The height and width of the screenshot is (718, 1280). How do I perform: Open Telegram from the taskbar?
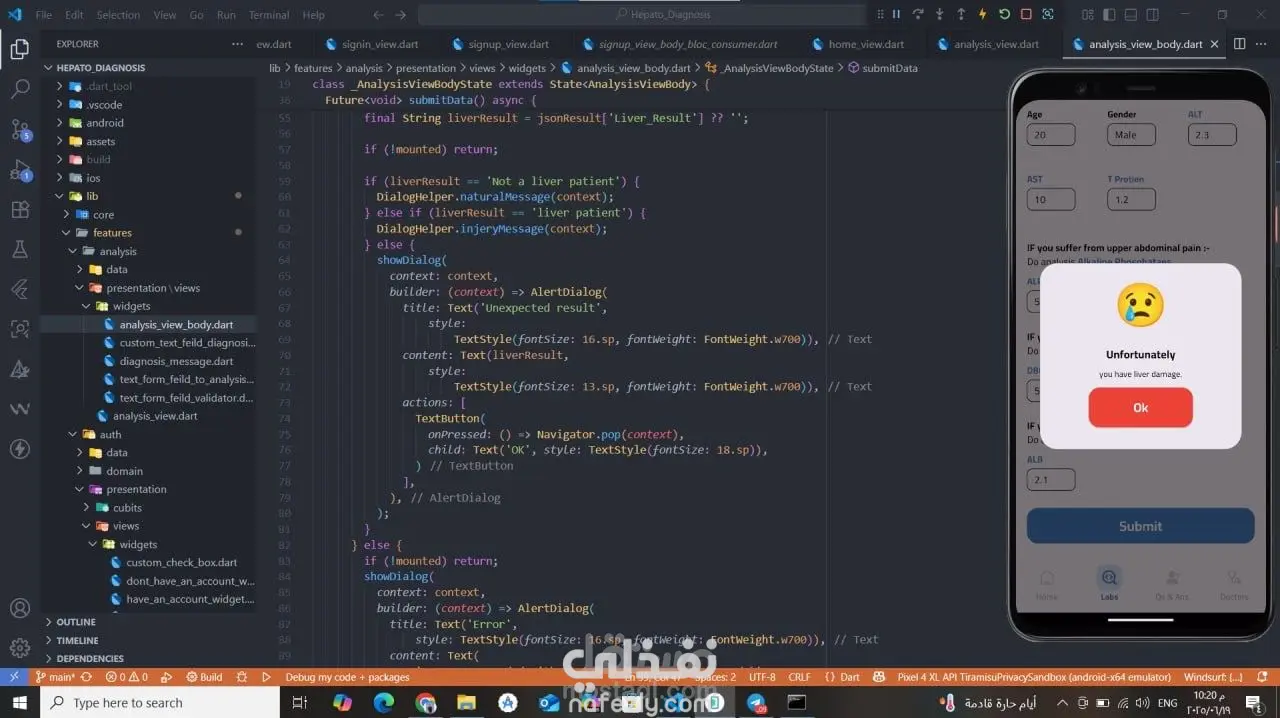click(756, 703)
